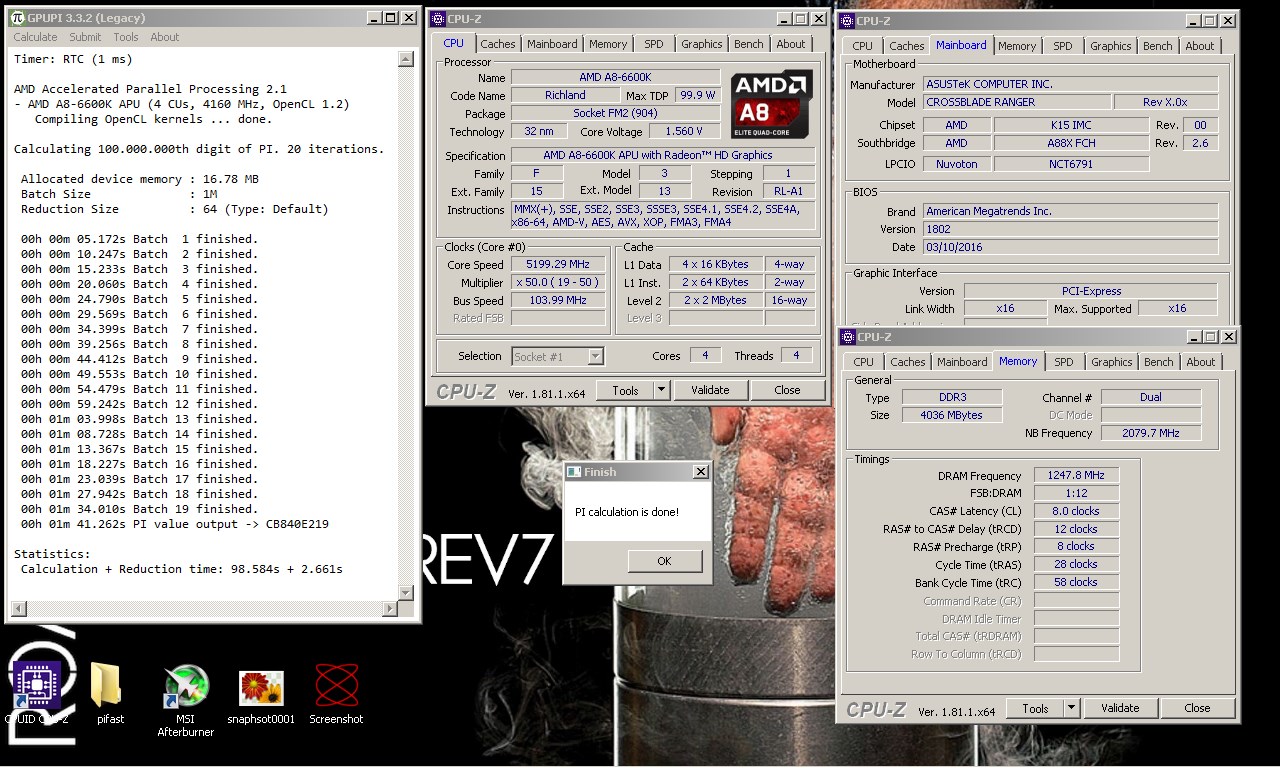Switch to Mainboard tab in CPU window
This screenshot has width=1280, height=768.
552,44
